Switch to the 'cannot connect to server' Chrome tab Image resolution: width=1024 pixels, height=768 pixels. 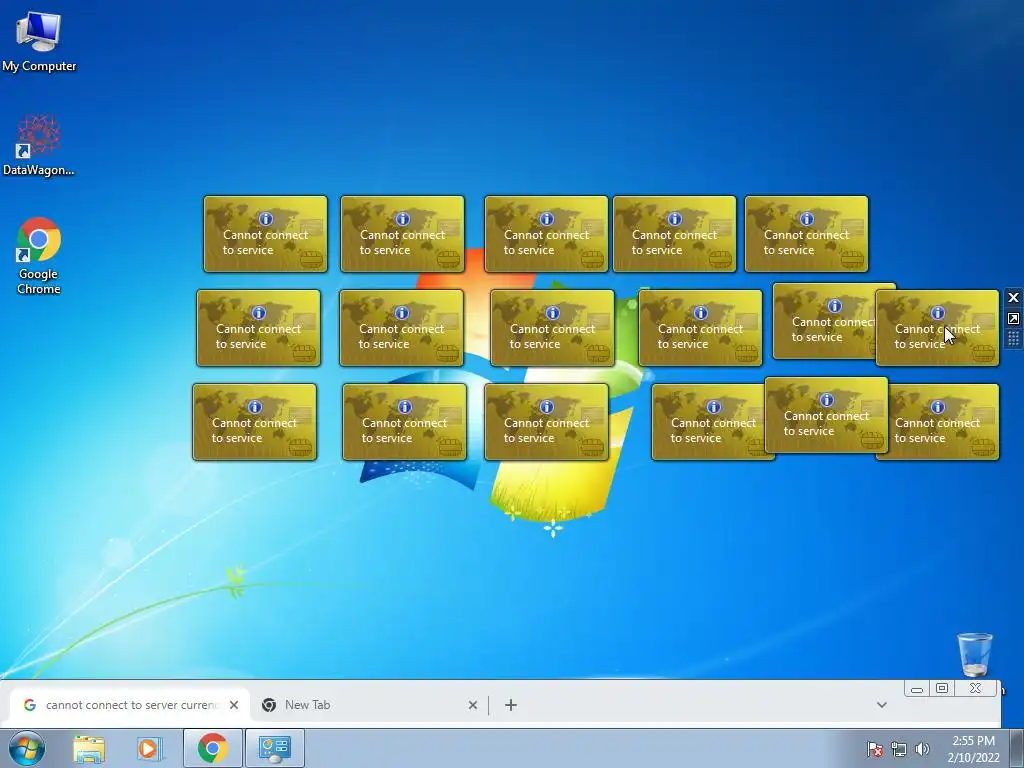tap(129, 705)
